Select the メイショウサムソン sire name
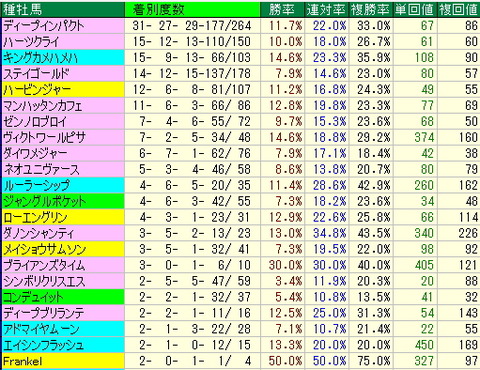480x370 pixels. point(44,250)
